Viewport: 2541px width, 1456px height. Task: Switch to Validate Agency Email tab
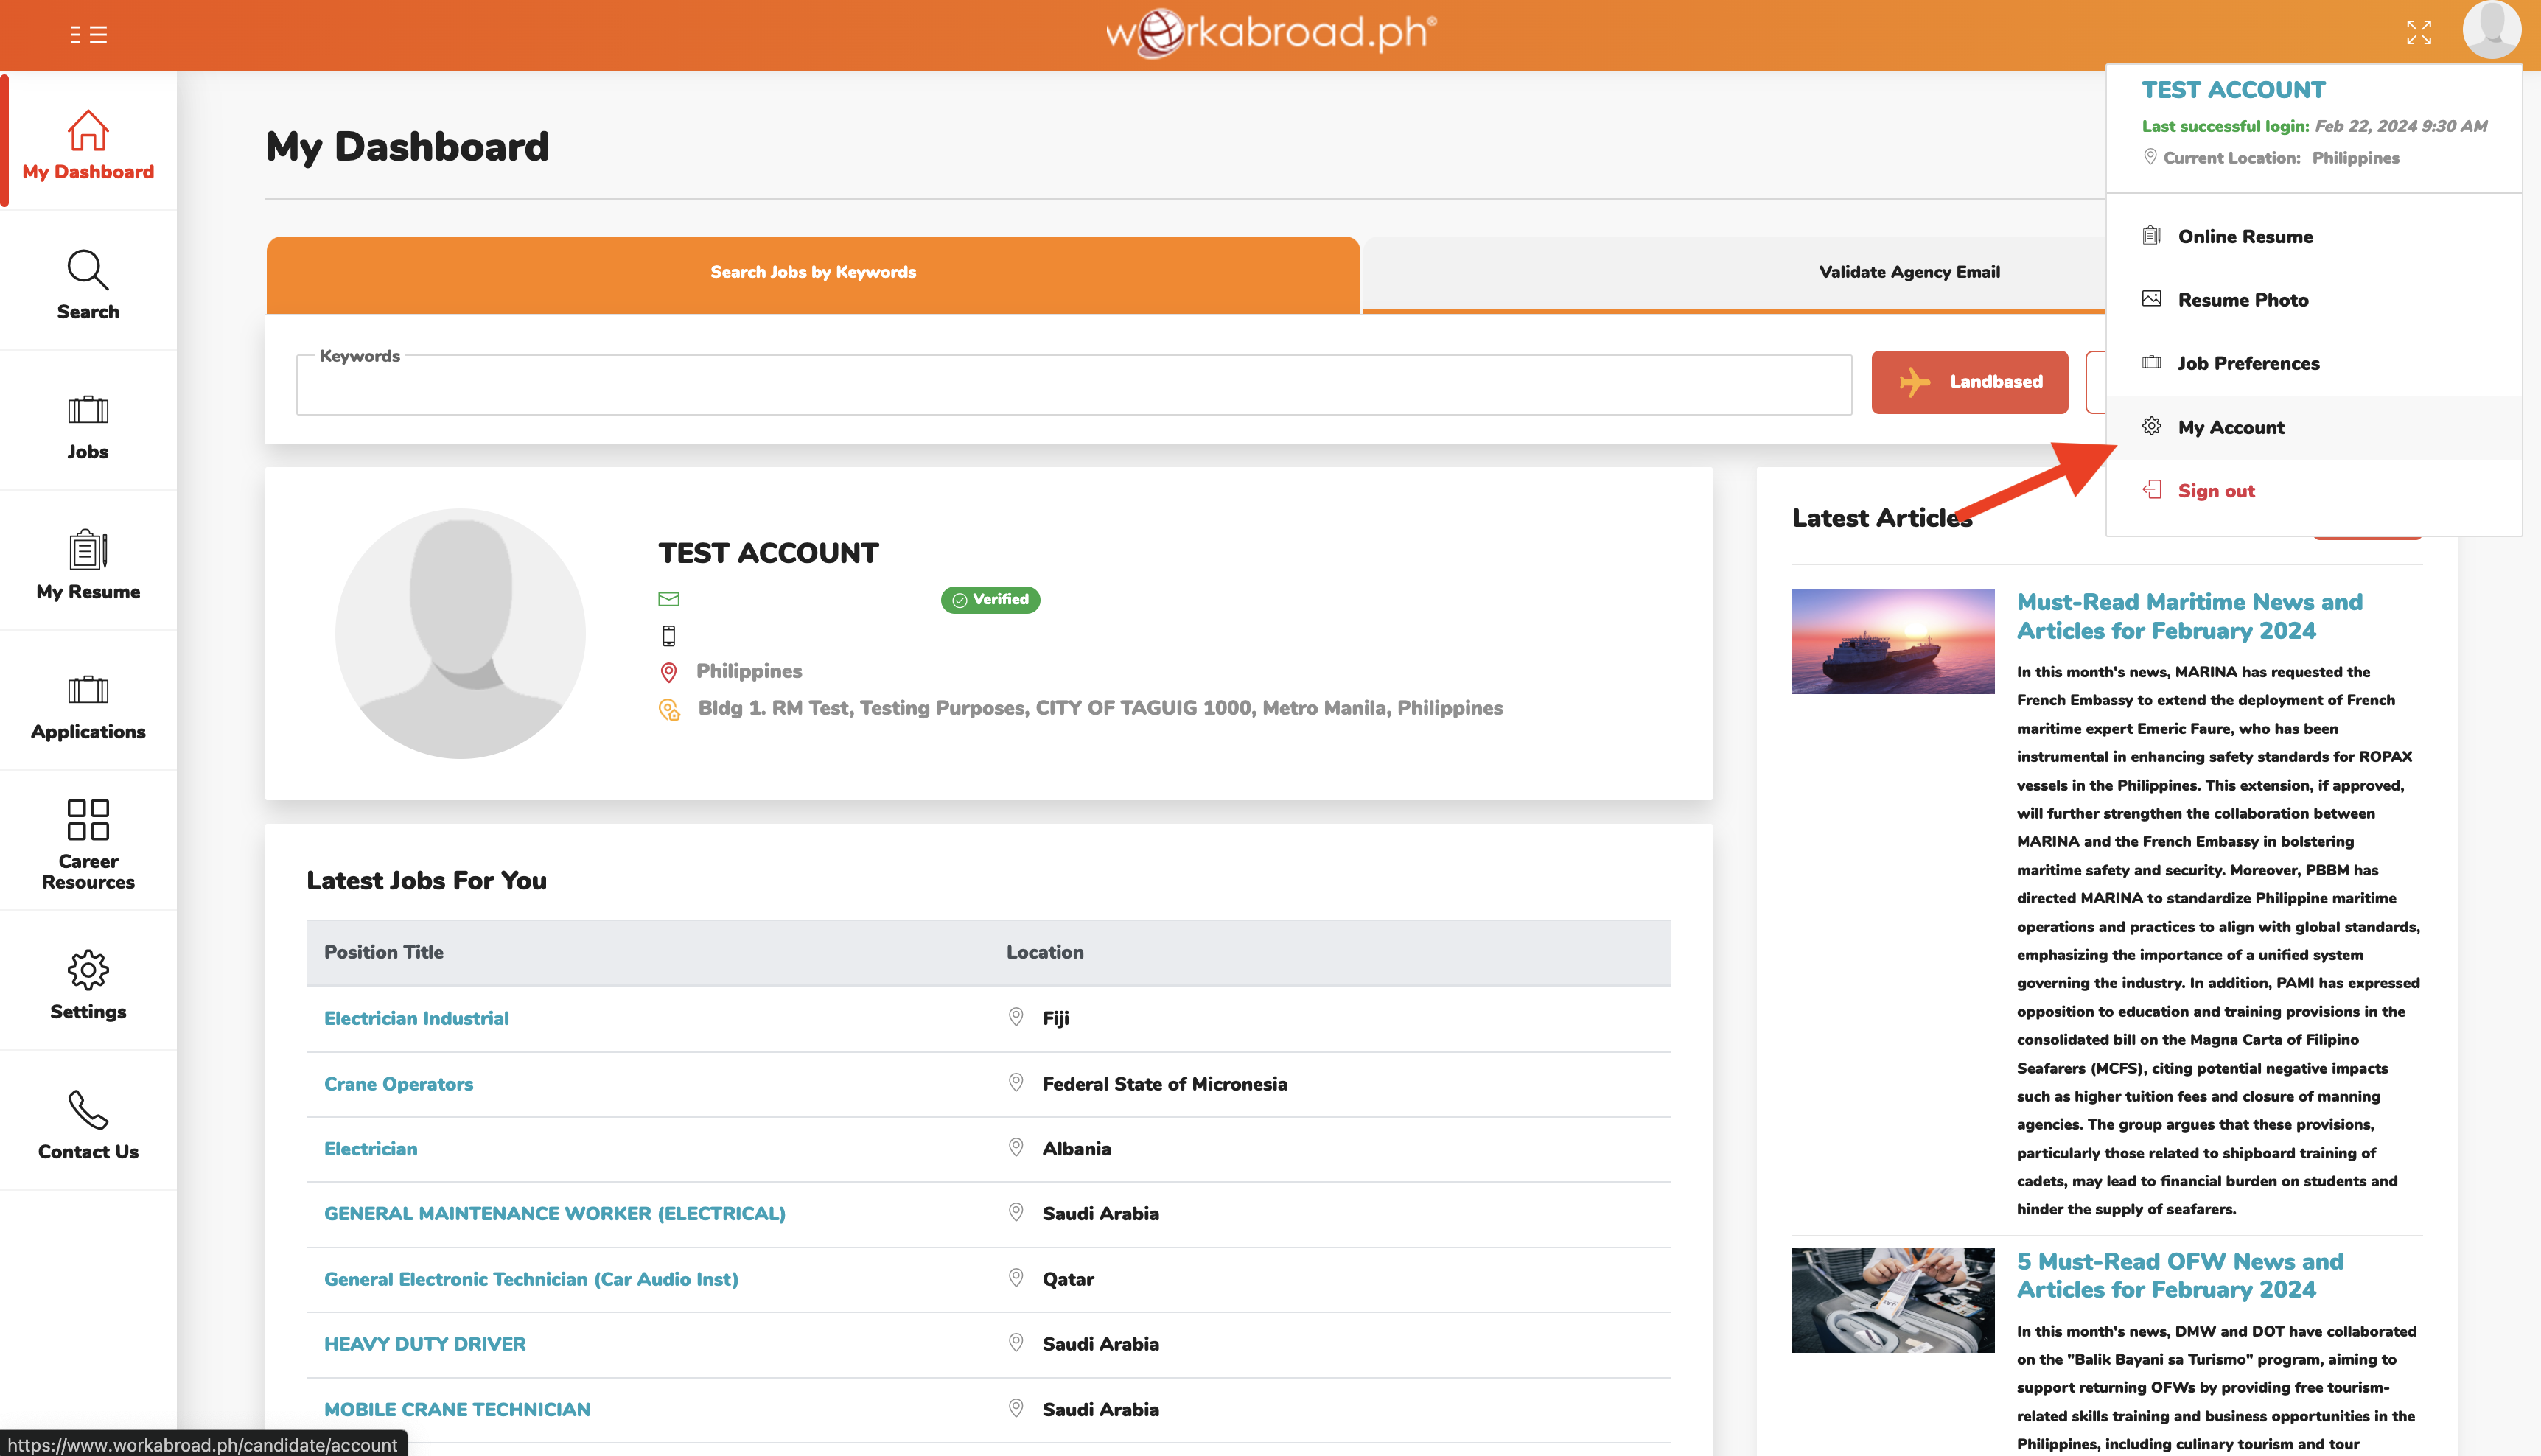1908,272
